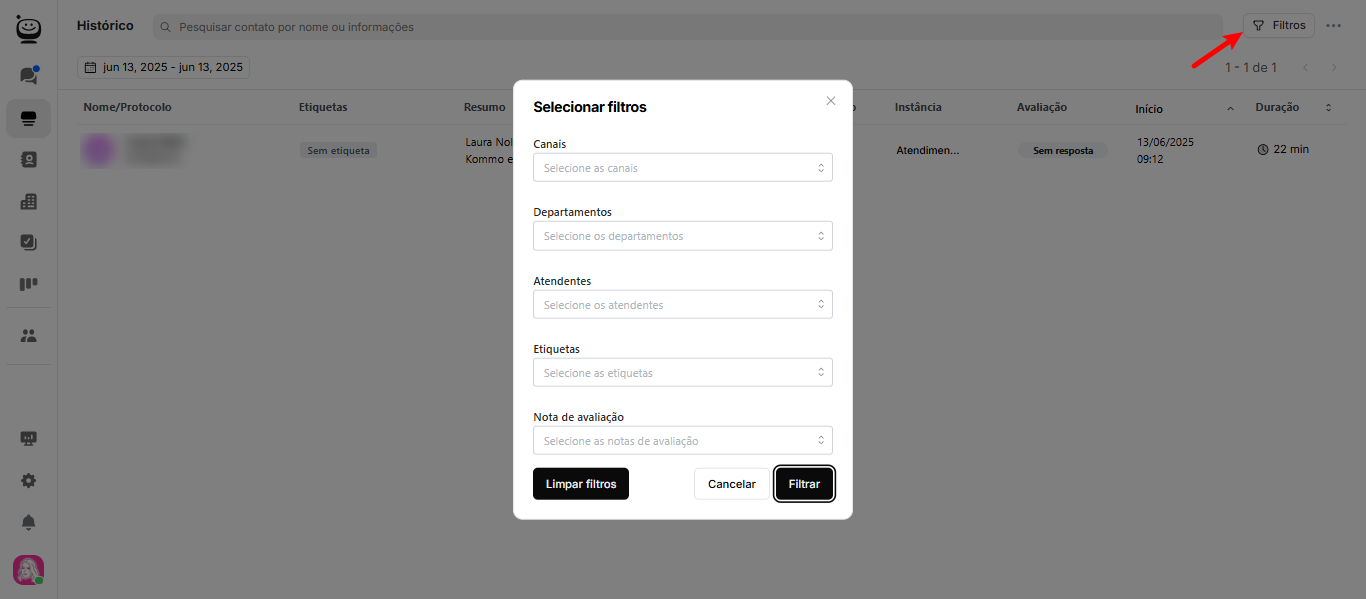Open the chat conversations sidebar icon
The image size is (1366, 599).
[28, 76]
